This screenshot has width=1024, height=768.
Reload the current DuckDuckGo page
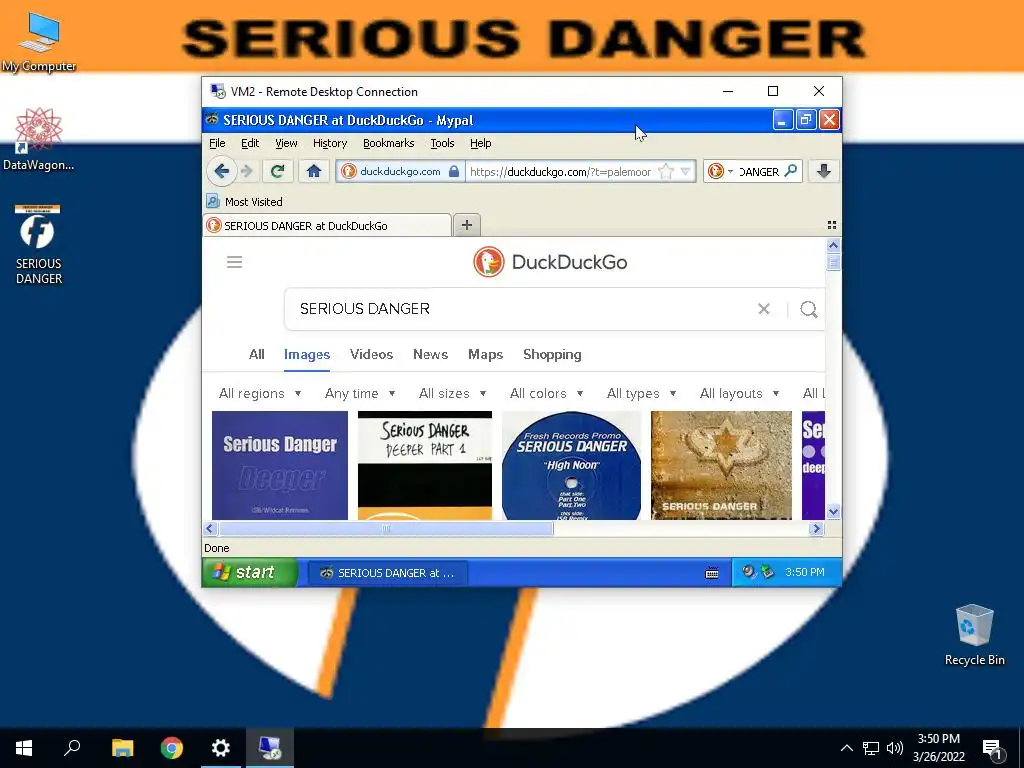pyautogui.click(x=278, y=171)
